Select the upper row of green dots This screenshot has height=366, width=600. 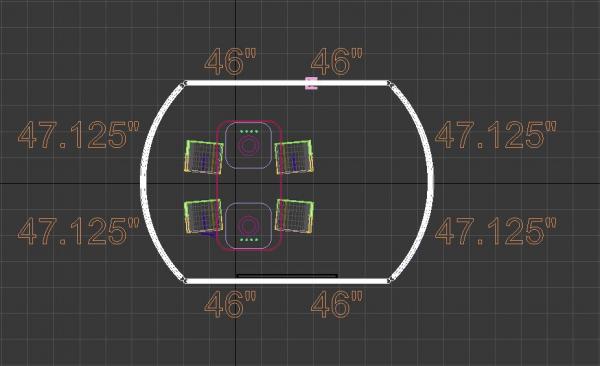point(249,132)
